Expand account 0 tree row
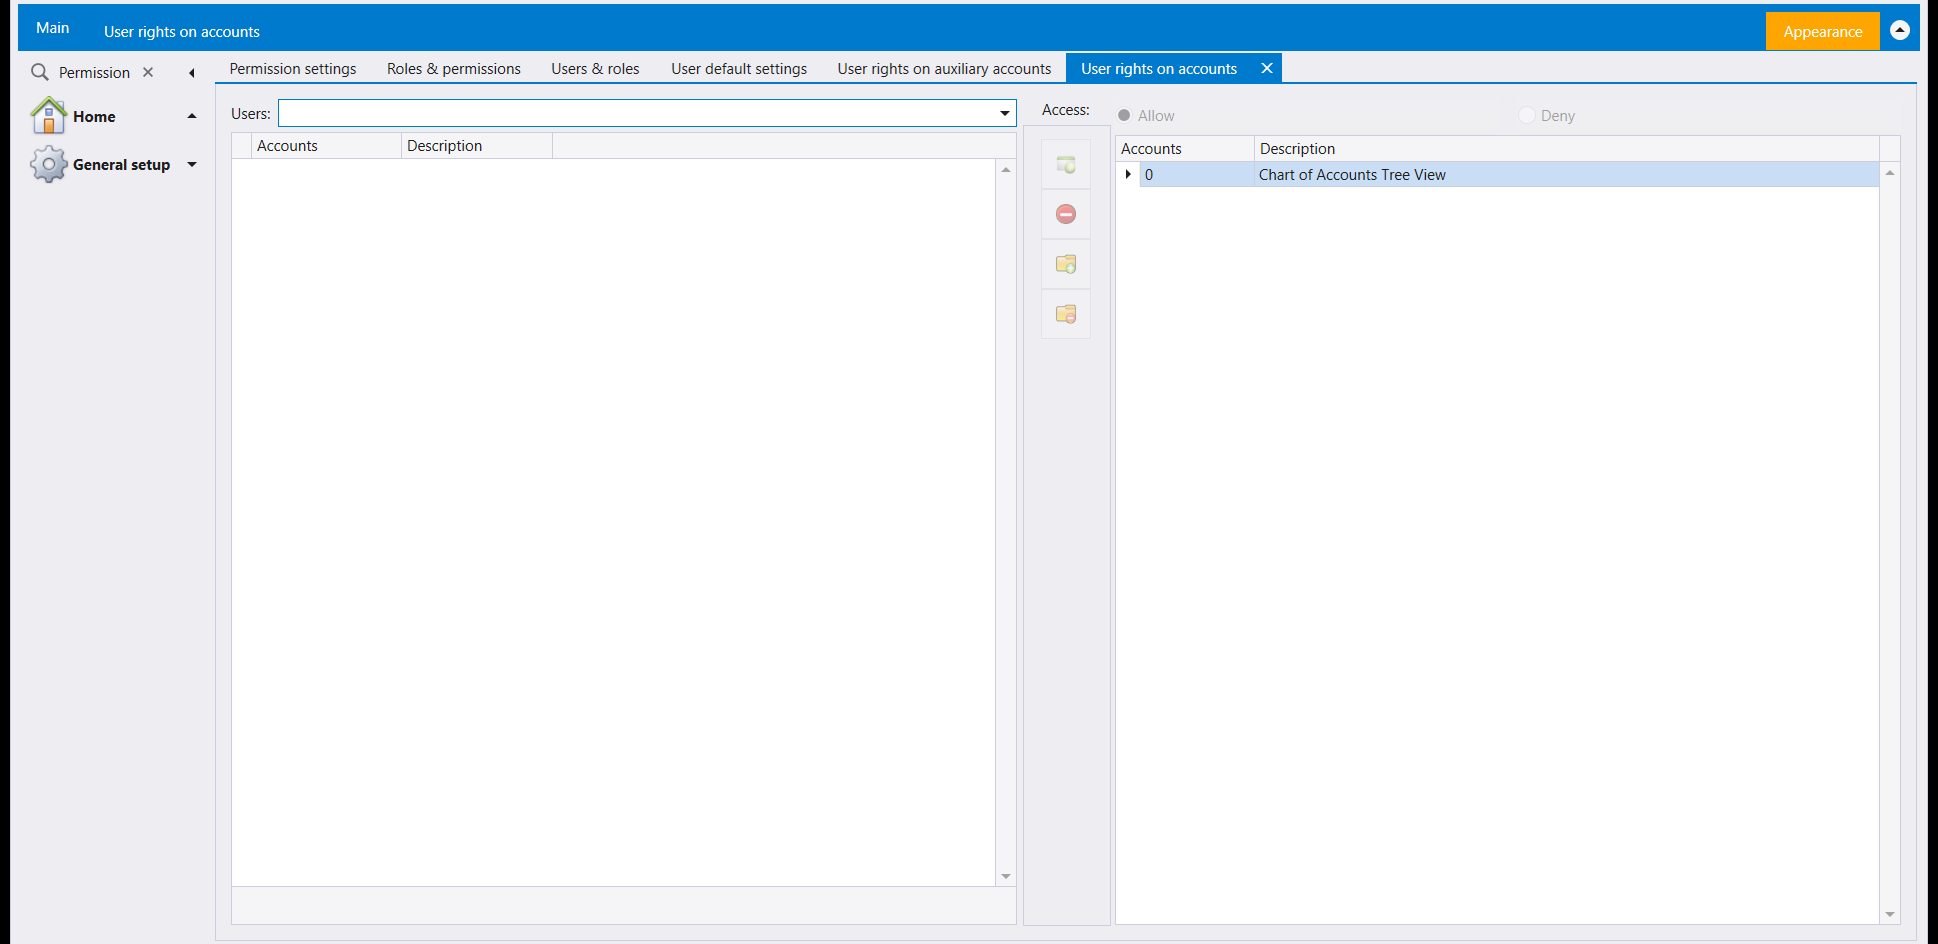The image size is (1938, 944). tap(1128, 174)
